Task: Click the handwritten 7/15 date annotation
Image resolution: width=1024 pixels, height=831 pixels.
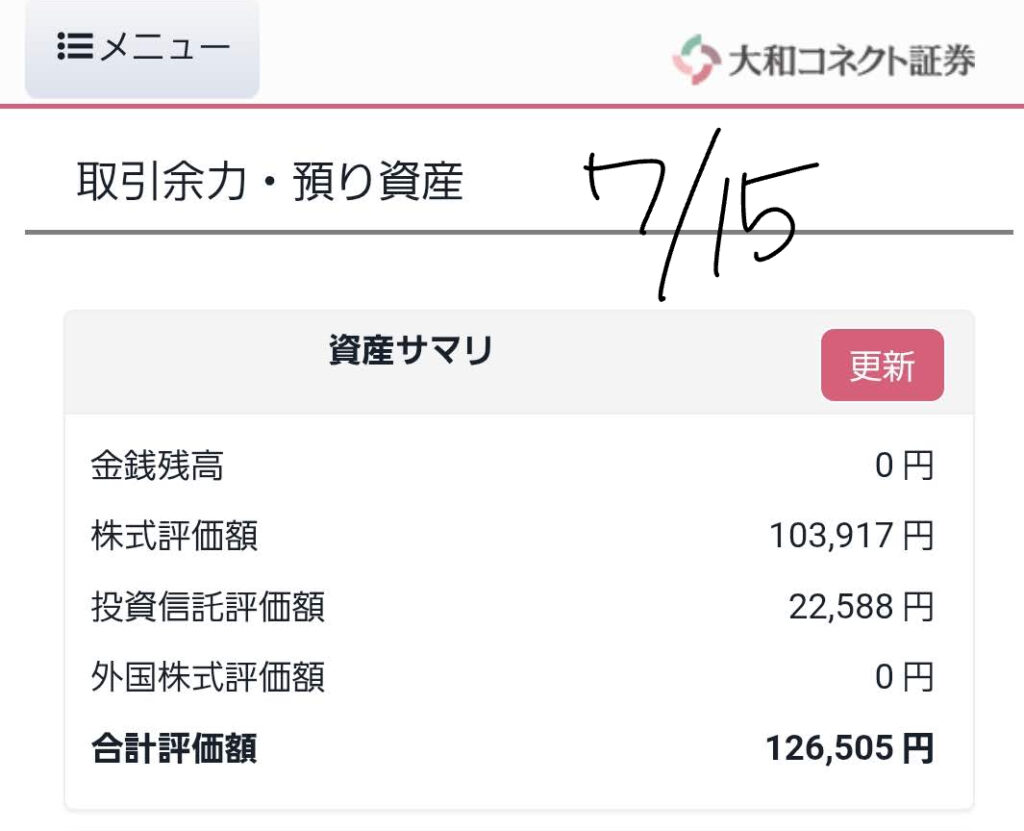Action: click(x=701, y=216)
